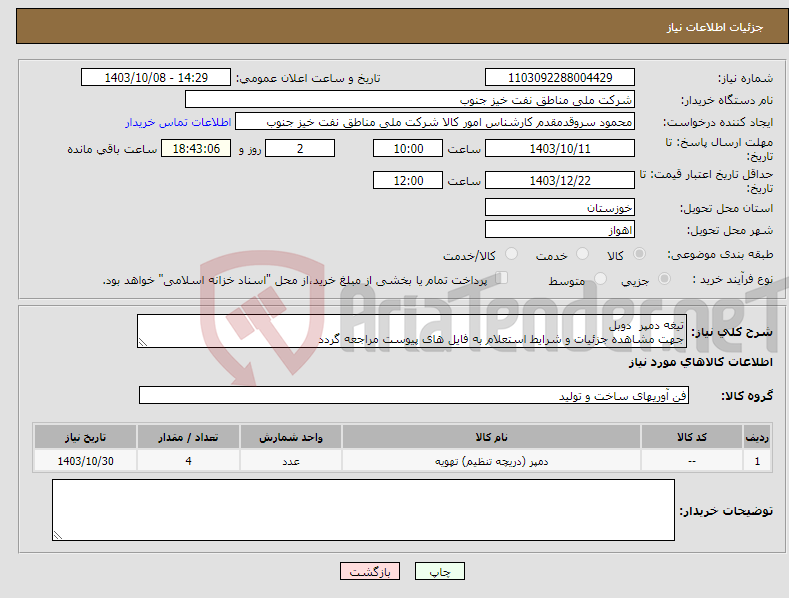
Task: Click the ردیف column header
Action: point(757,437)
